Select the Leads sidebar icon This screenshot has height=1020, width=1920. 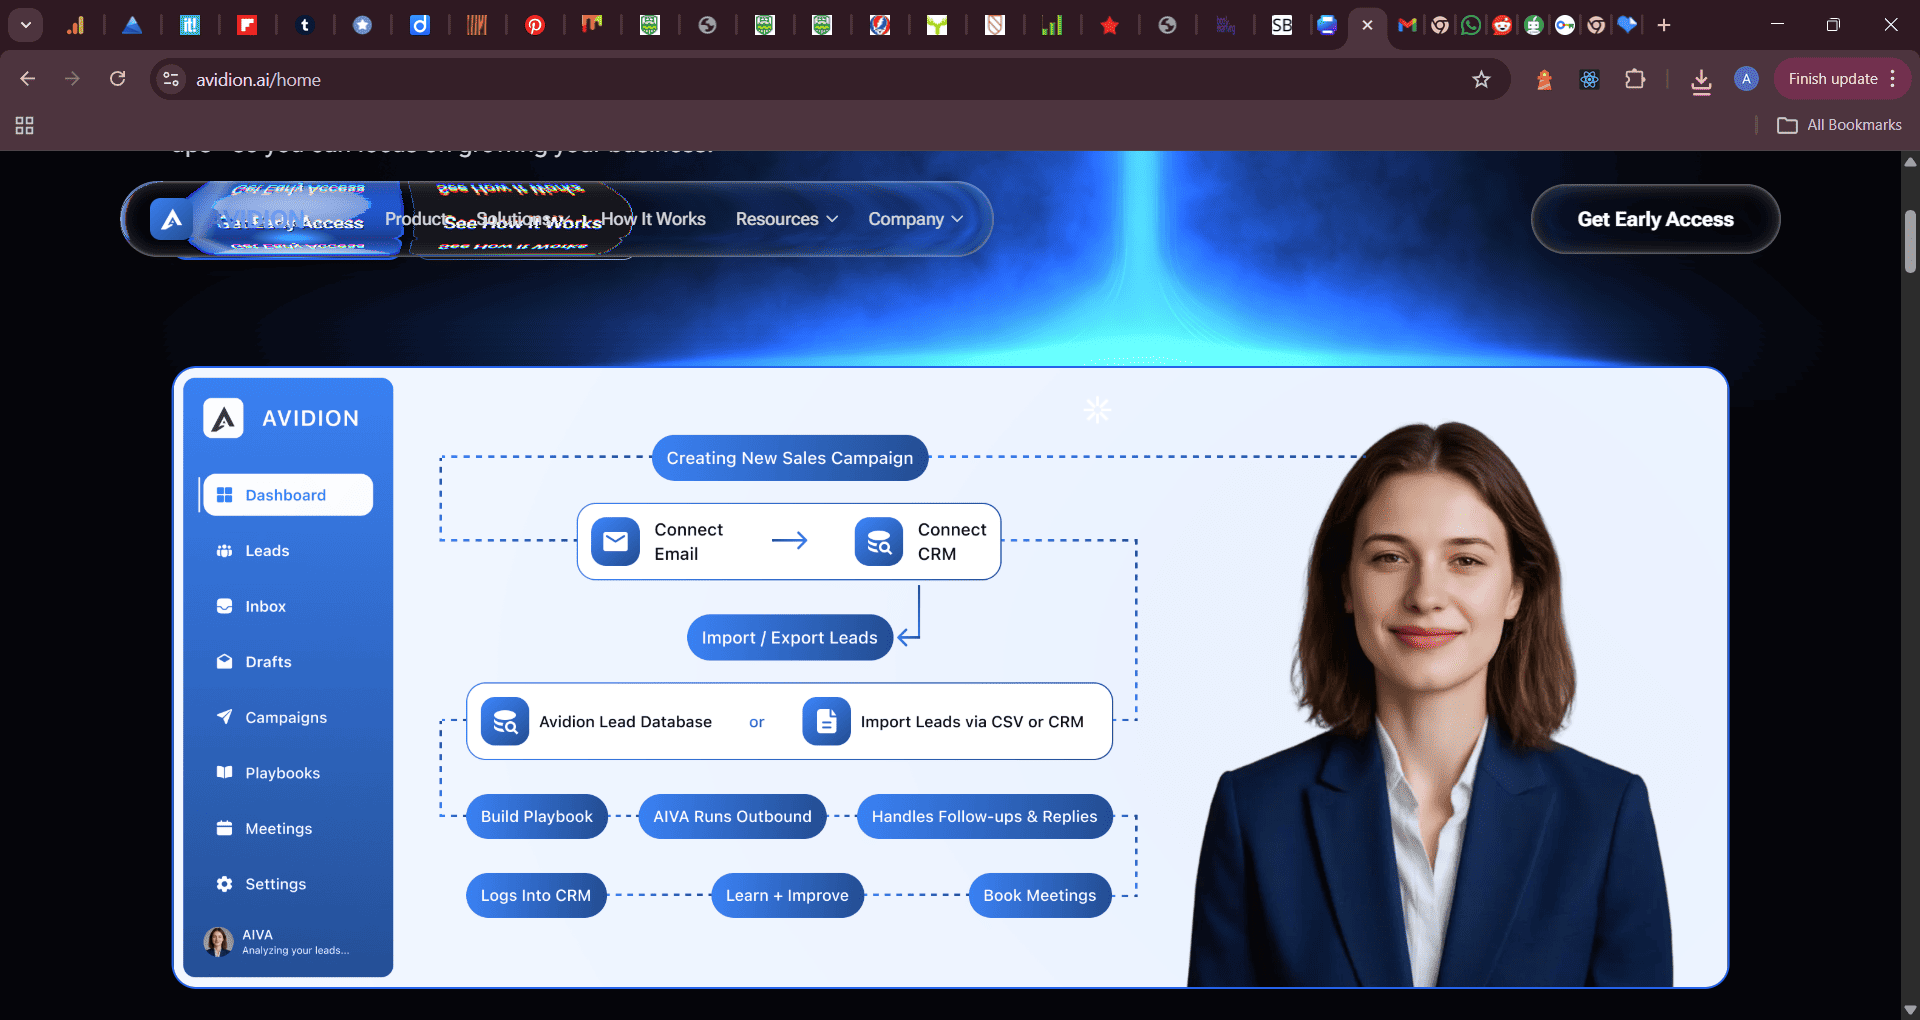pos(224,551)
